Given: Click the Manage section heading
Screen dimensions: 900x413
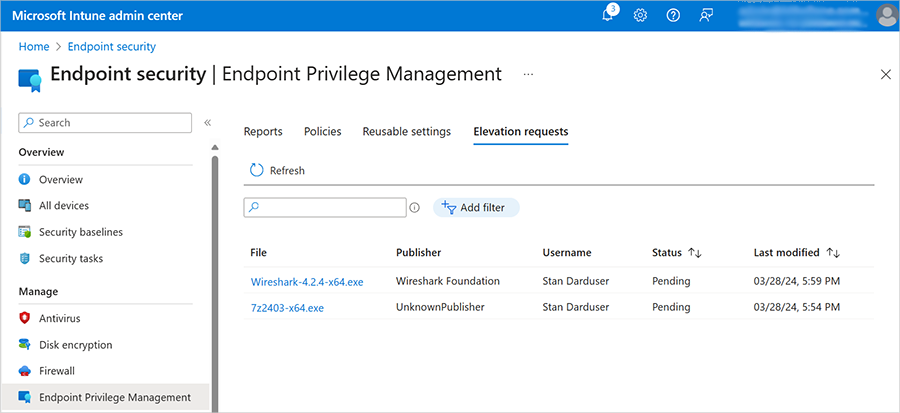Looking at the screenshot, I should [38, 291].
